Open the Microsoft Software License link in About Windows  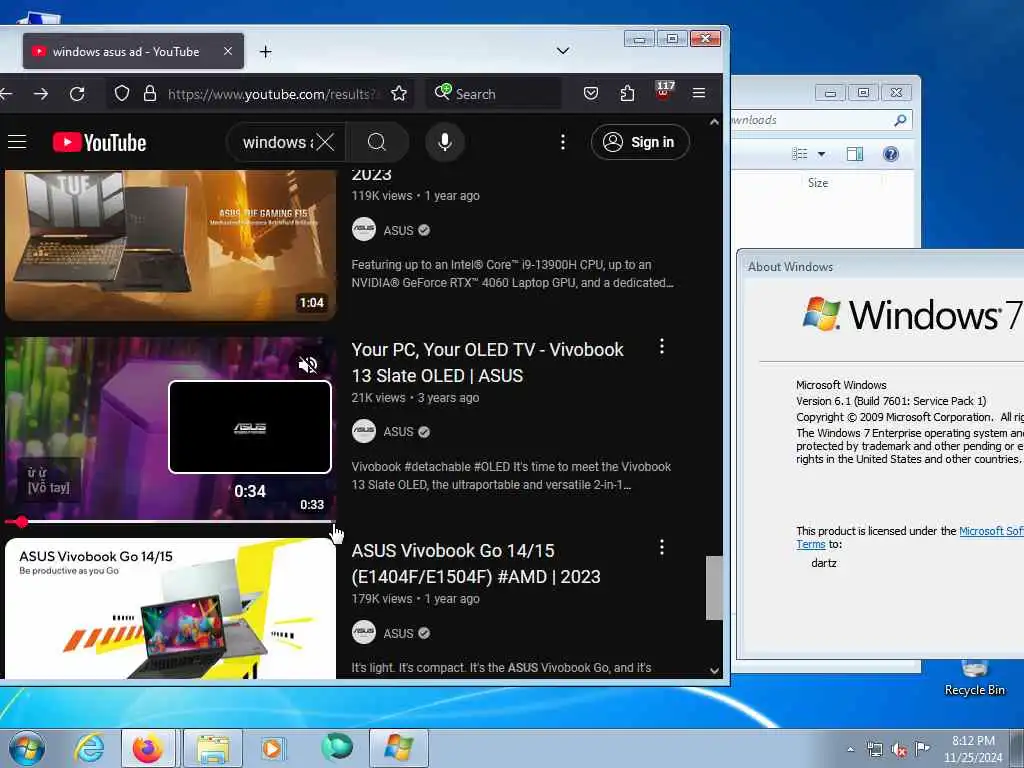click(991, 531)
